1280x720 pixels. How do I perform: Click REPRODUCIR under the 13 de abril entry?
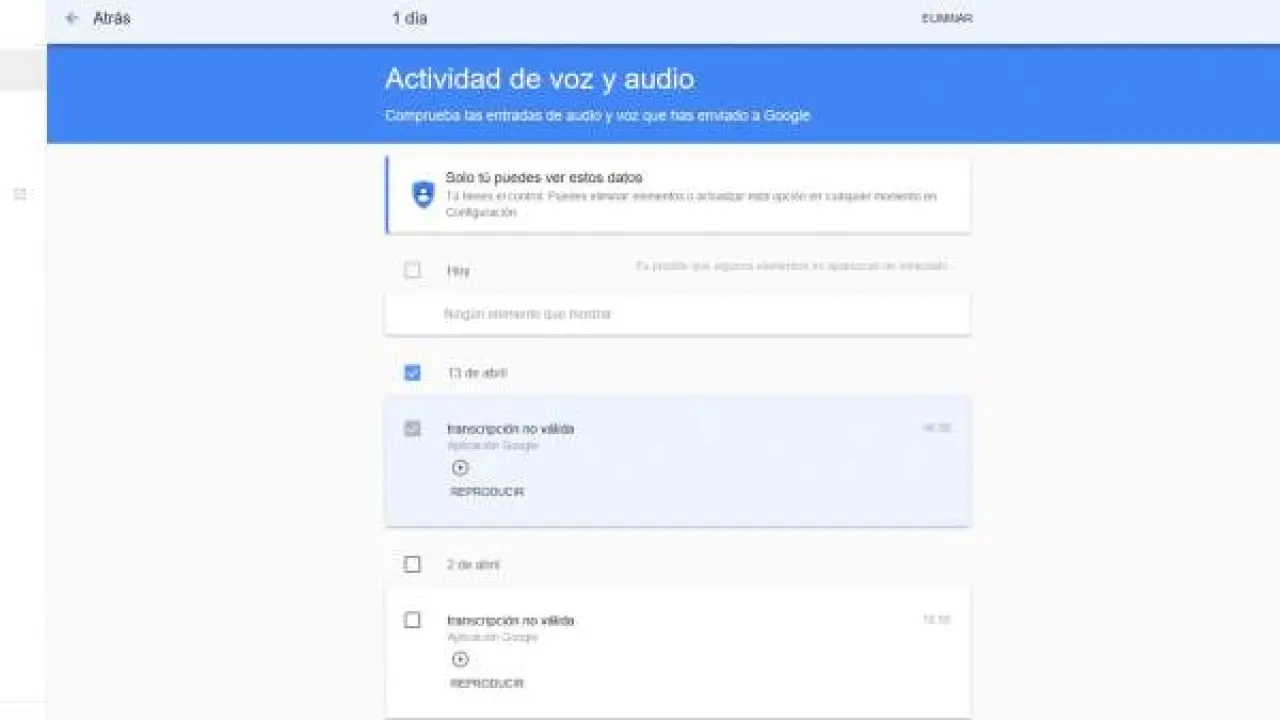click(487, 492)
